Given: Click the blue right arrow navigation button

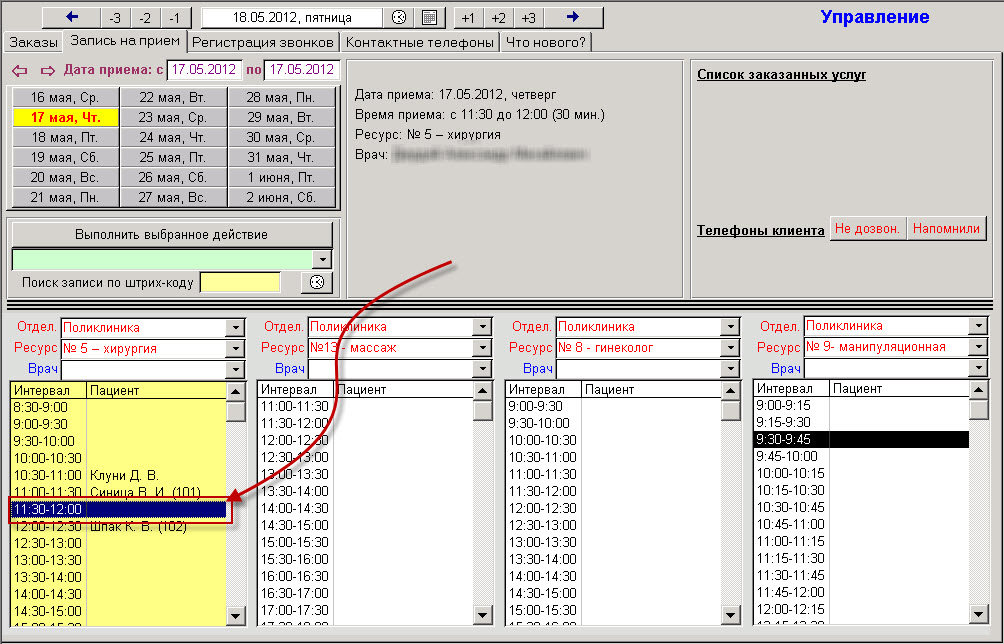Looking at the screenshot, I should tap(573, 17).
